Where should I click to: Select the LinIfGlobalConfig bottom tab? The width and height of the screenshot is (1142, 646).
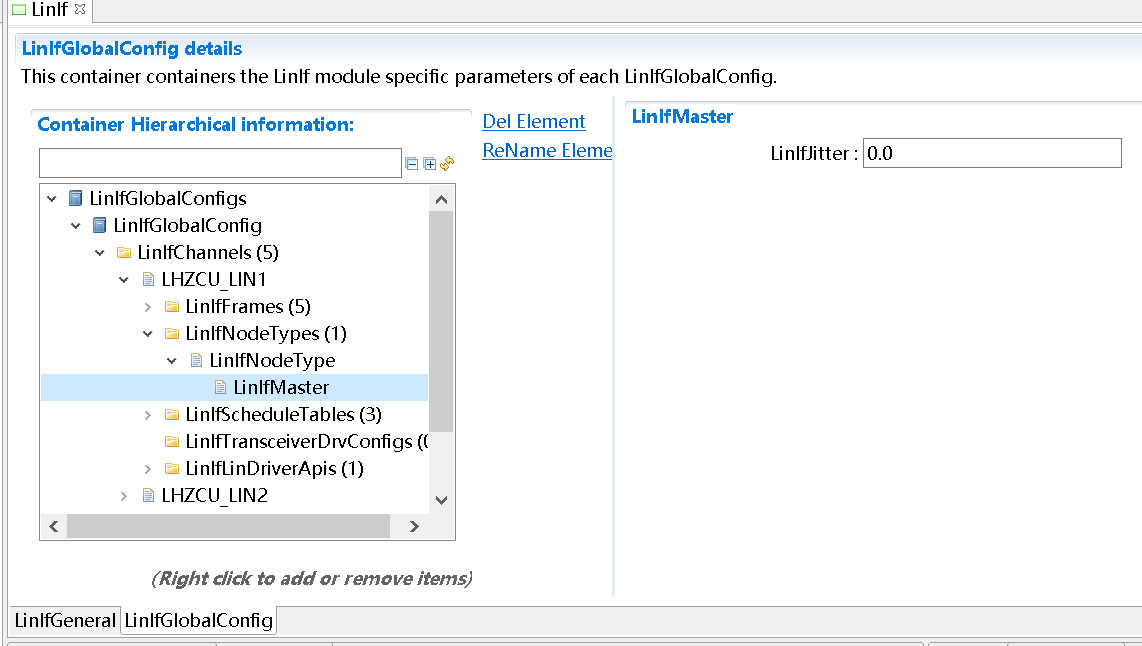198,621
